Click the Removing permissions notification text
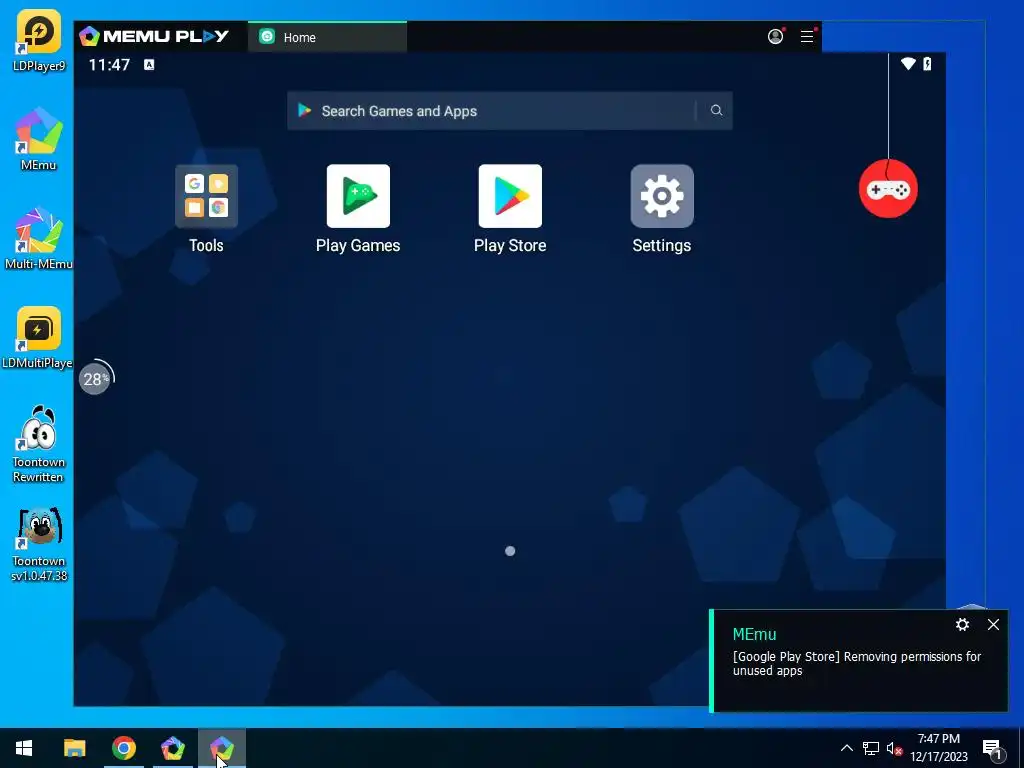The image size is (1024, 768). pyautogui.click(x=857, y=664)
